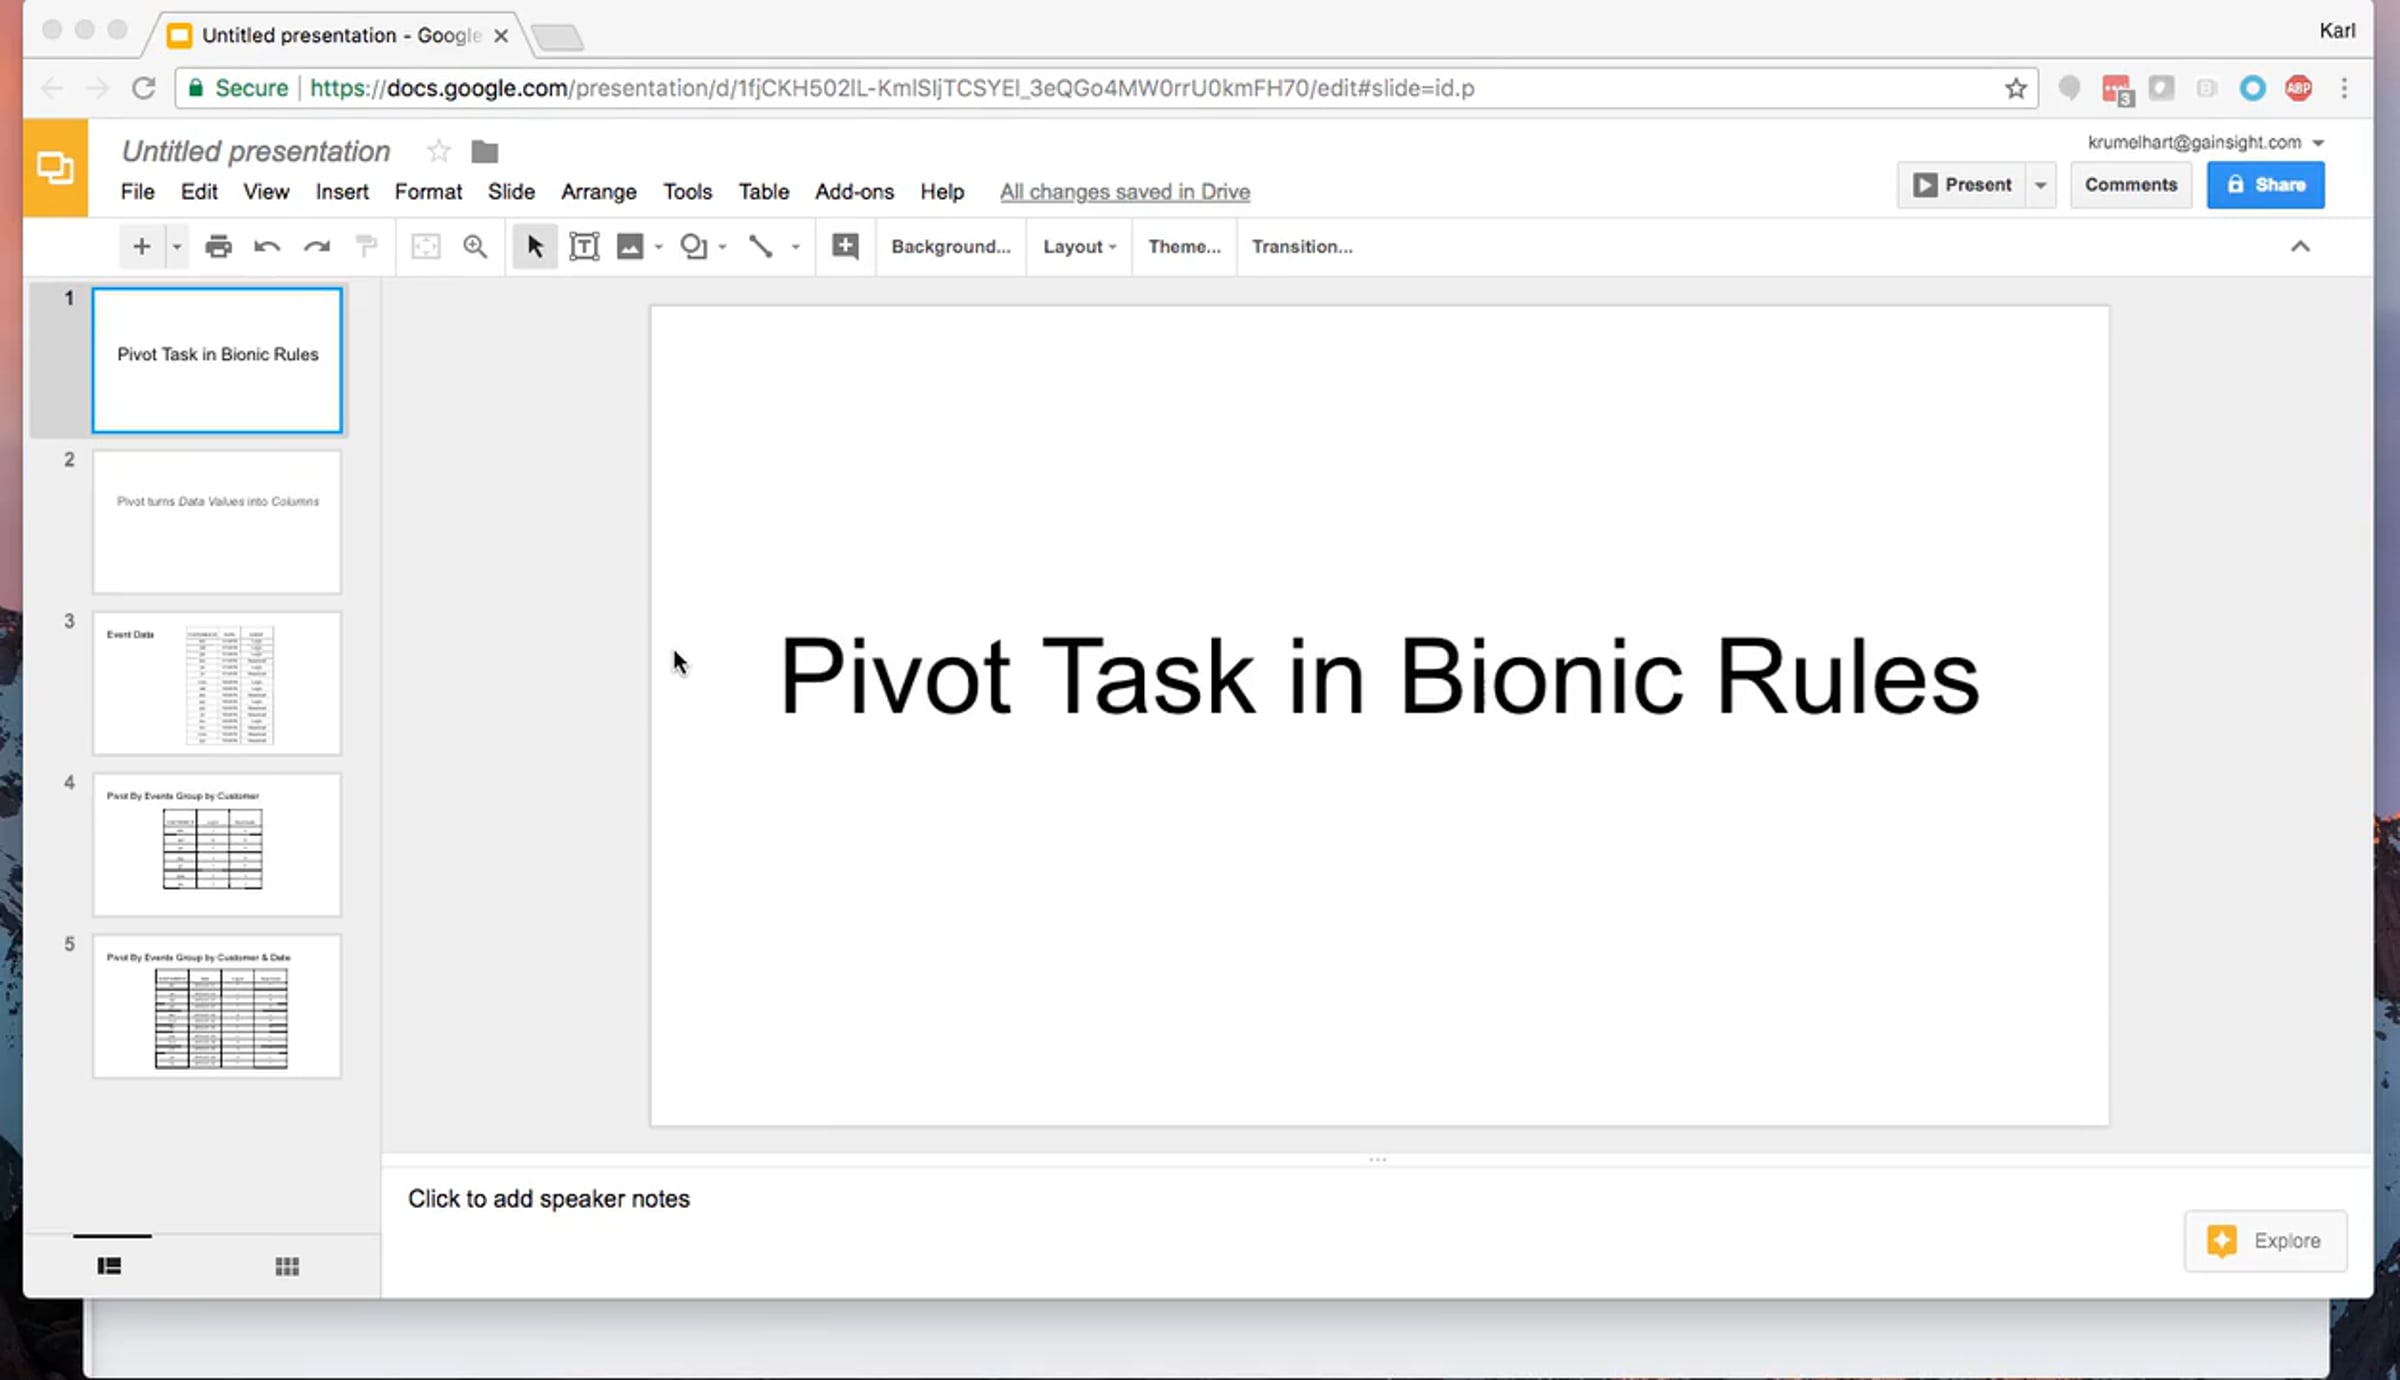Click the Explore button
2400x1380 pixels.
click(2265, 1241)
